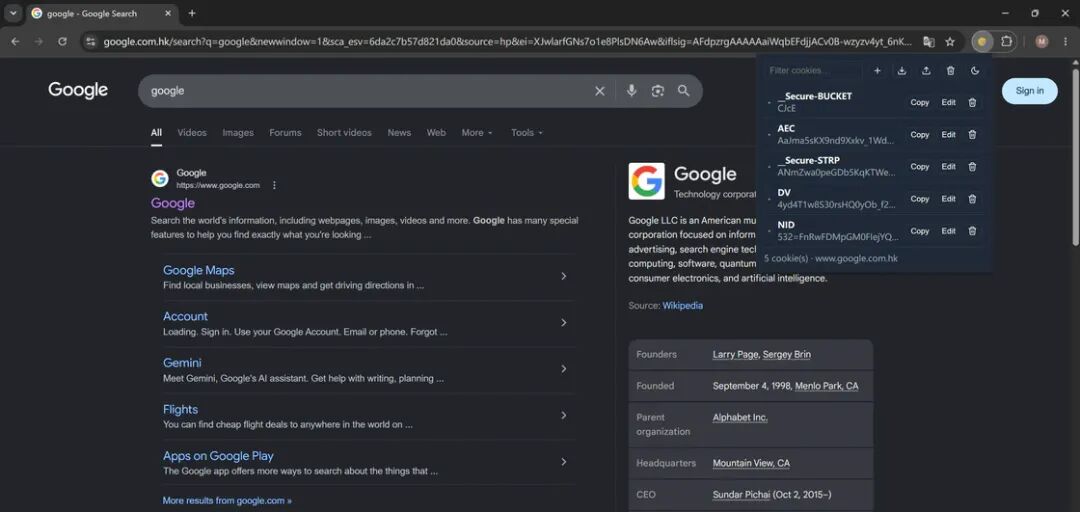Viewport: 1080px width, 512px height.
Task: Select the All results tab
Action: pyautogui.click(x=156, y=132)
